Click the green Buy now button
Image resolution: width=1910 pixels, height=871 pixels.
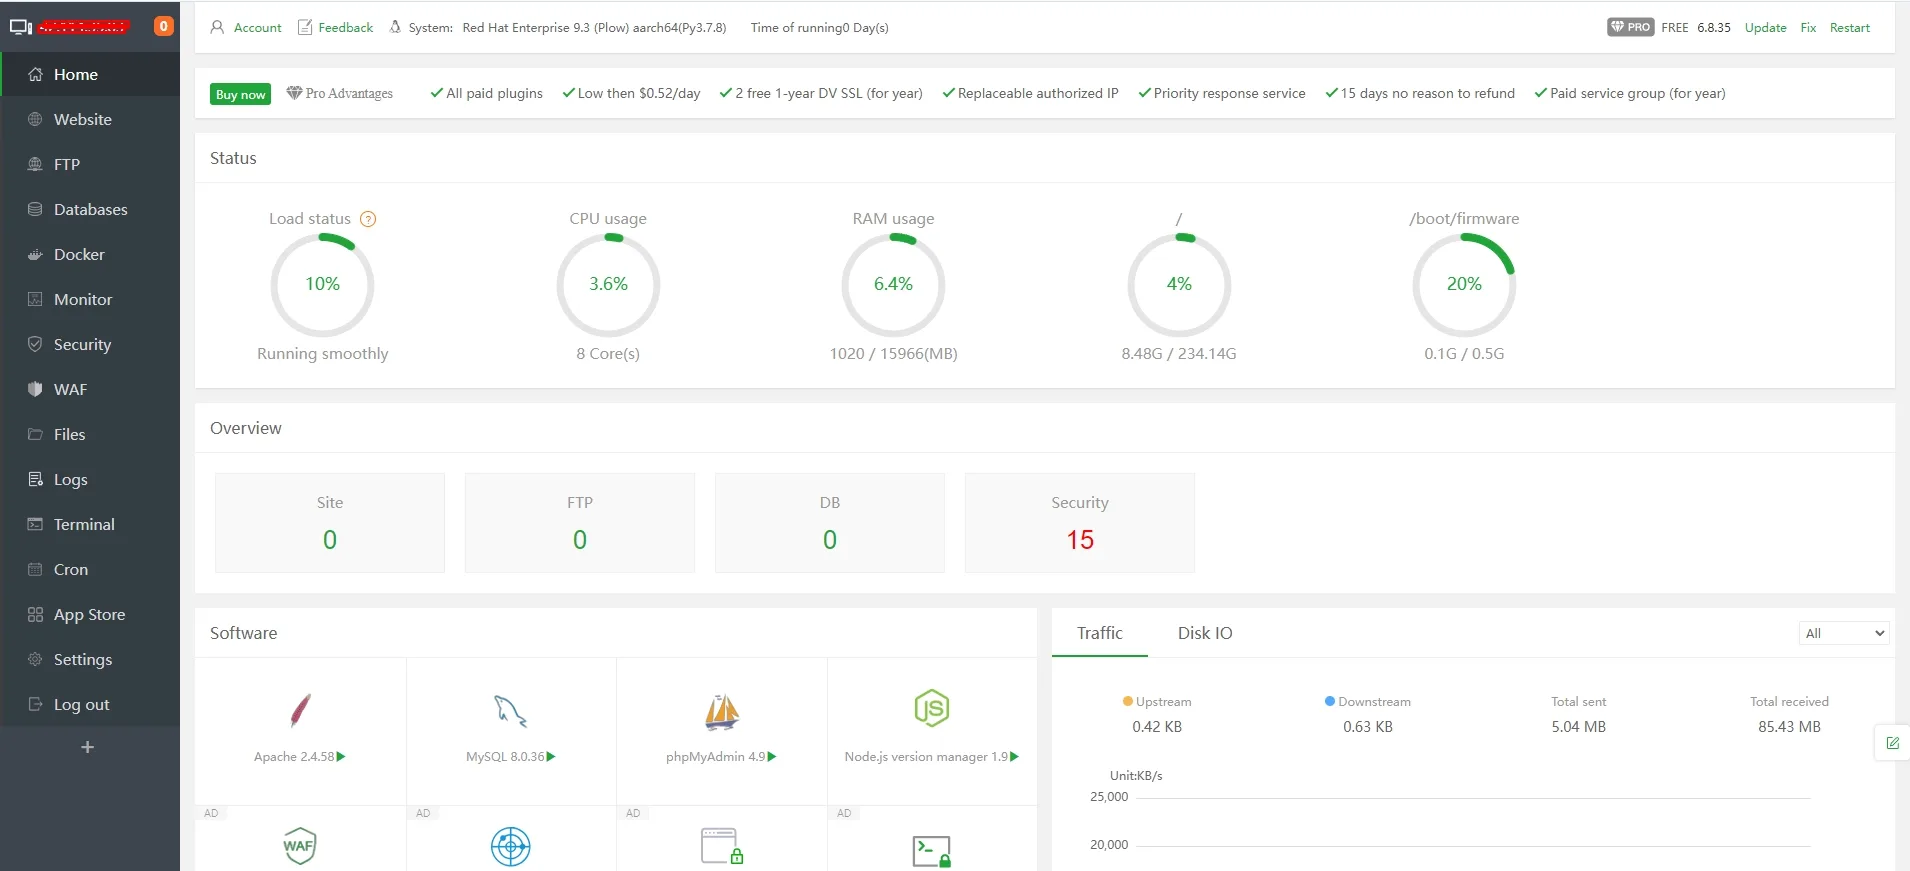point(241,94)
